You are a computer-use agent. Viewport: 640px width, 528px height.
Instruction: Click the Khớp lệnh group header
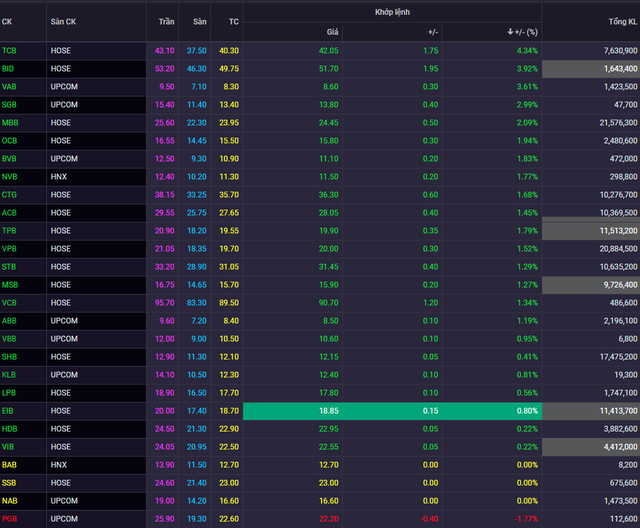coord(392,12)
